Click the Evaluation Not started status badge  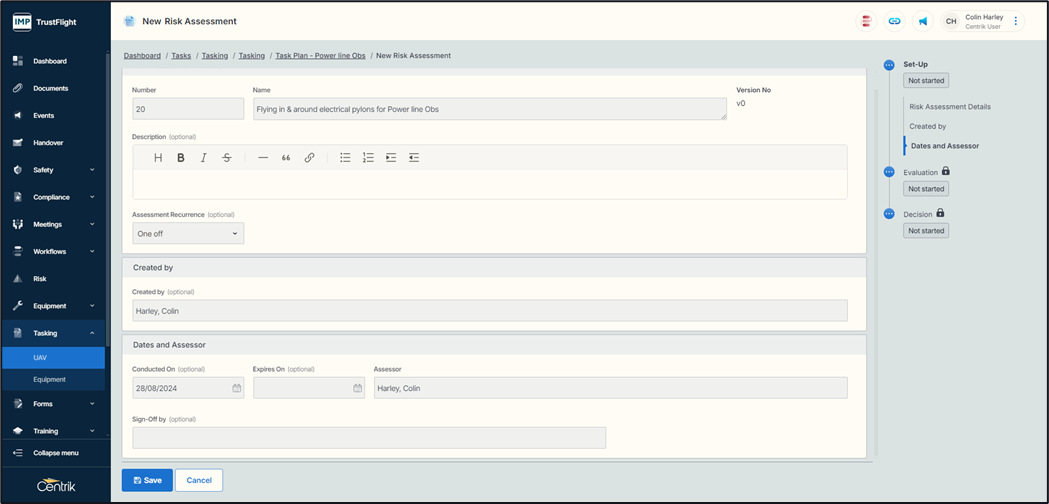tap(926, 189)
